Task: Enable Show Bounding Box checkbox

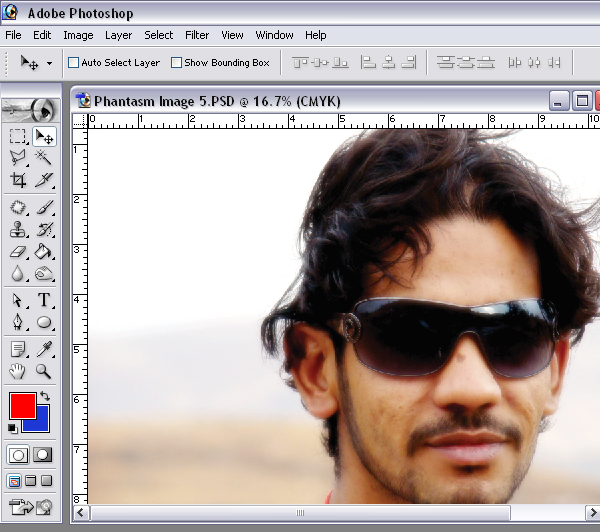Action: point(176,62)
